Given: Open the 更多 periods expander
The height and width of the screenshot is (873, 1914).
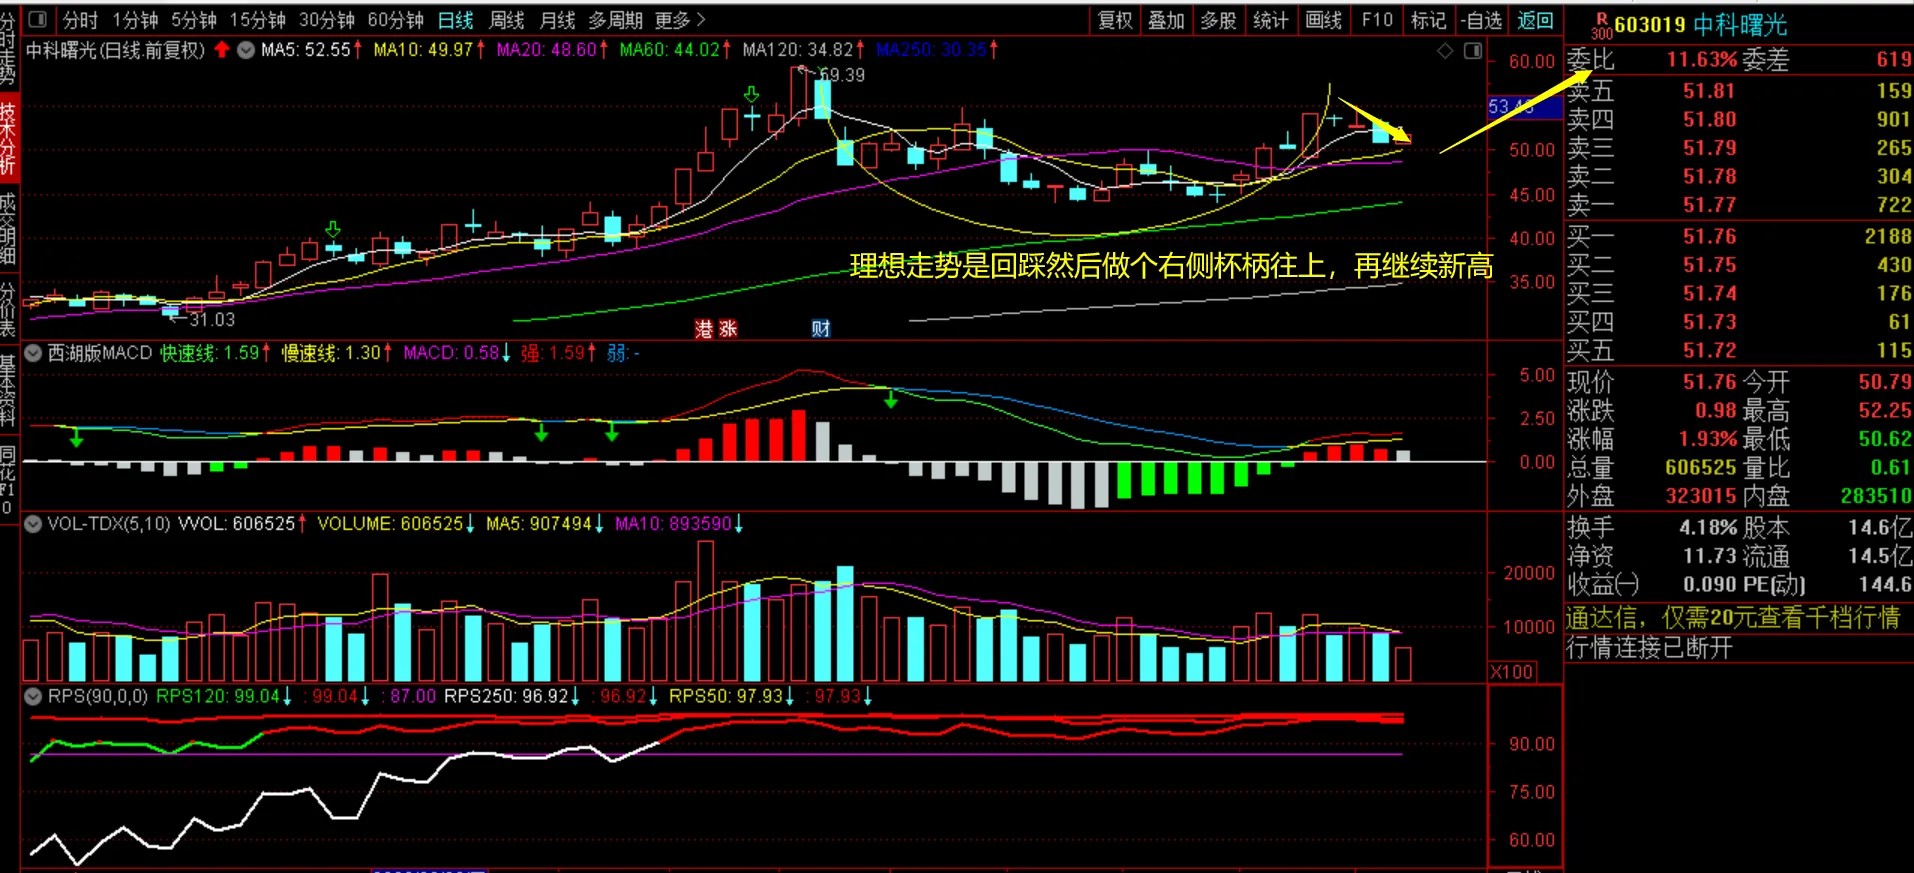Looking at the screenshot, I should point(680,19).
